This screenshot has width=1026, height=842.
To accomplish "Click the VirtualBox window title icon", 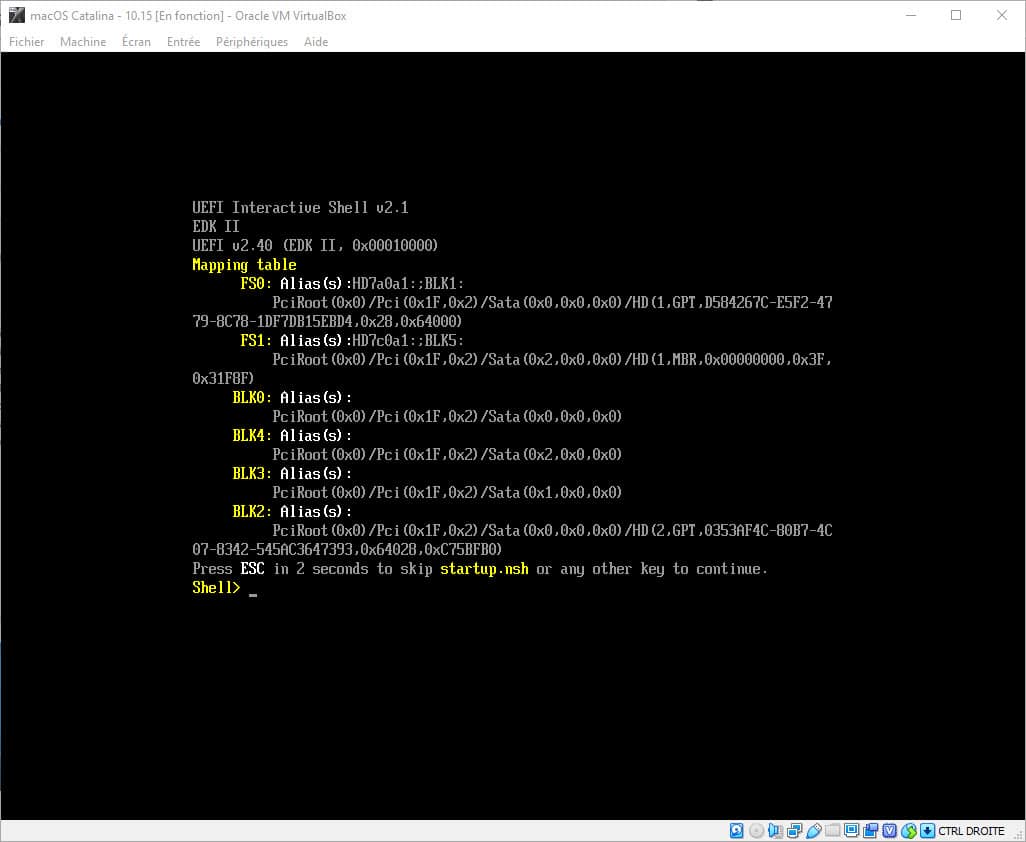I will click(x=16, y=15).
